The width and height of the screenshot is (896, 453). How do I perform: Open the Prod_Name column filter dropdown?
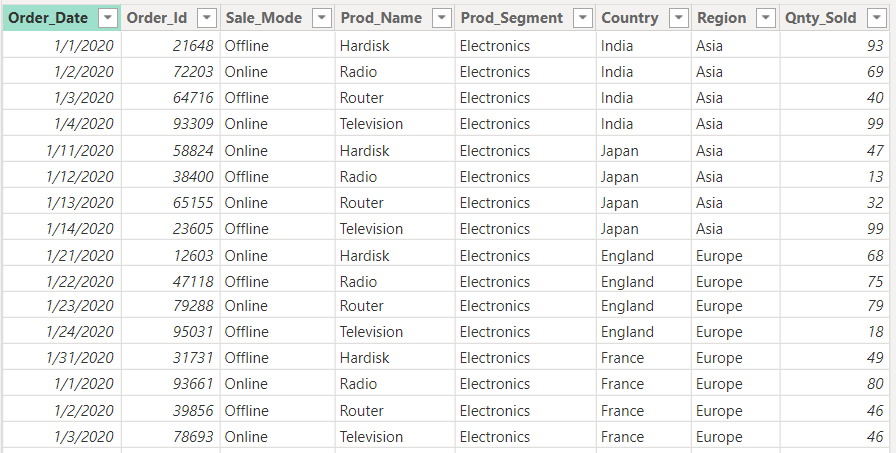click(440, 18)
